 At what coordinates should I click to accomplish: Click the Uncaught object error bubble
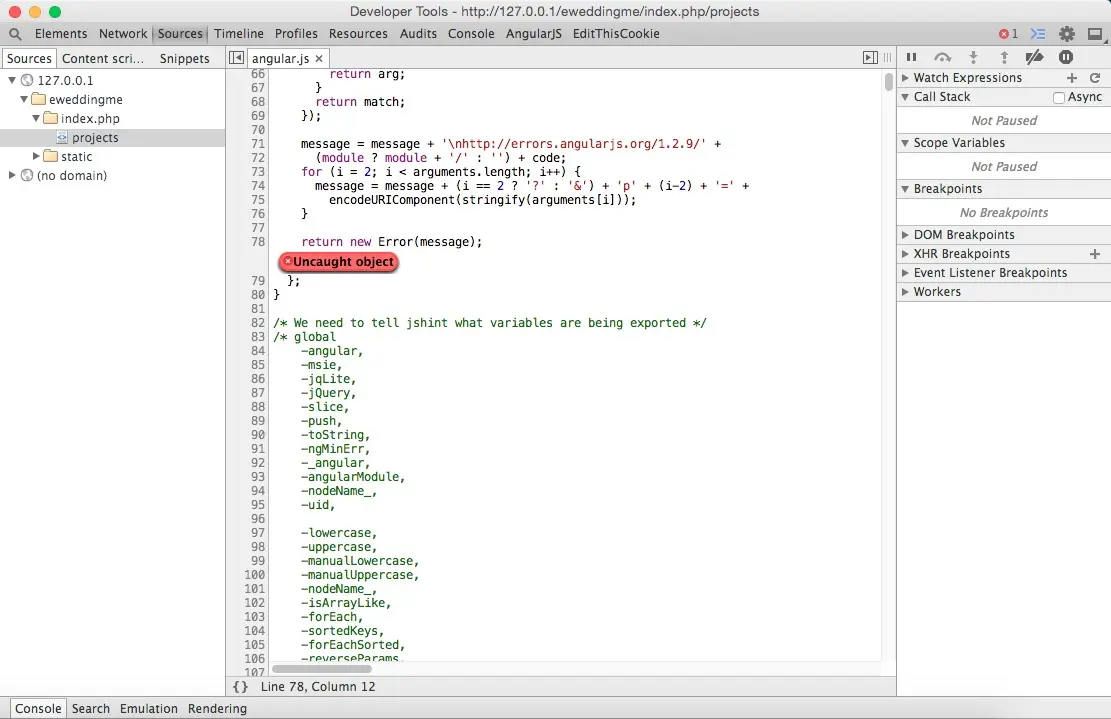[338, 262]
